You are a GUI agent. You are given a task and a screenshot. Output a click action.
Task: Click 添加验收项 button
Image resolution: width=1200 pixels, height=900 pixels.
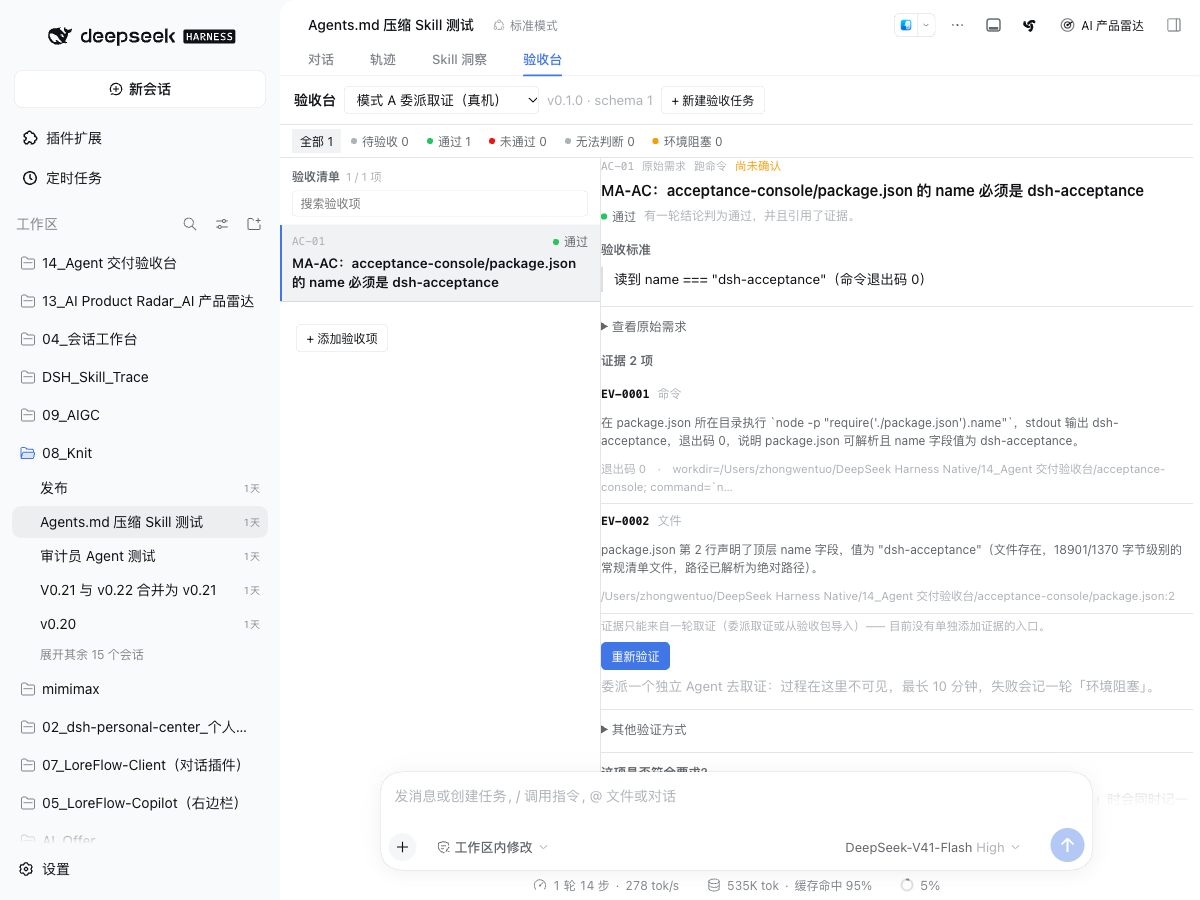(x=342, y=339)
